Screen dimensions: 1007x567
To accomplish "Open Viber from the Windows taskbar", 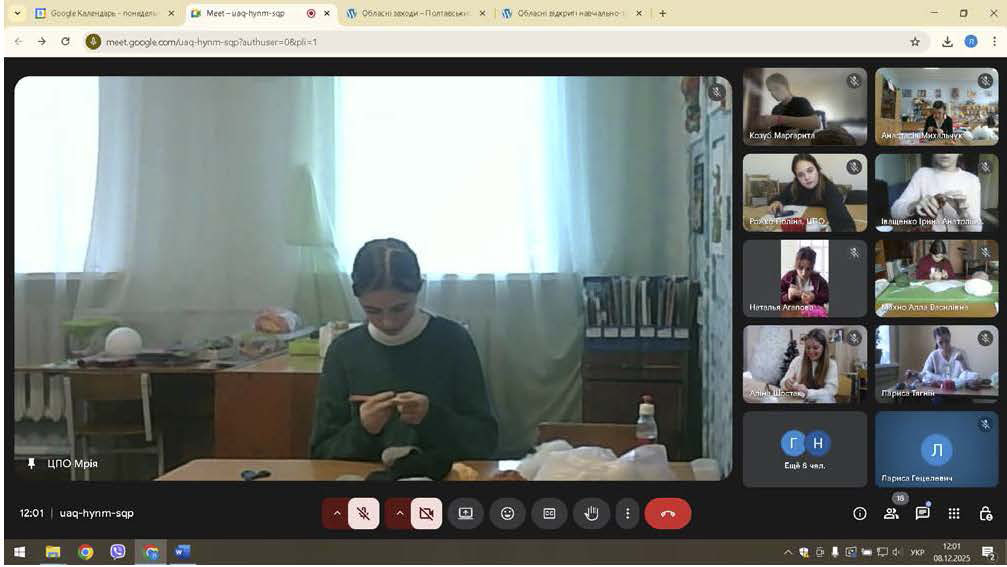I will (x=118, y=551).
